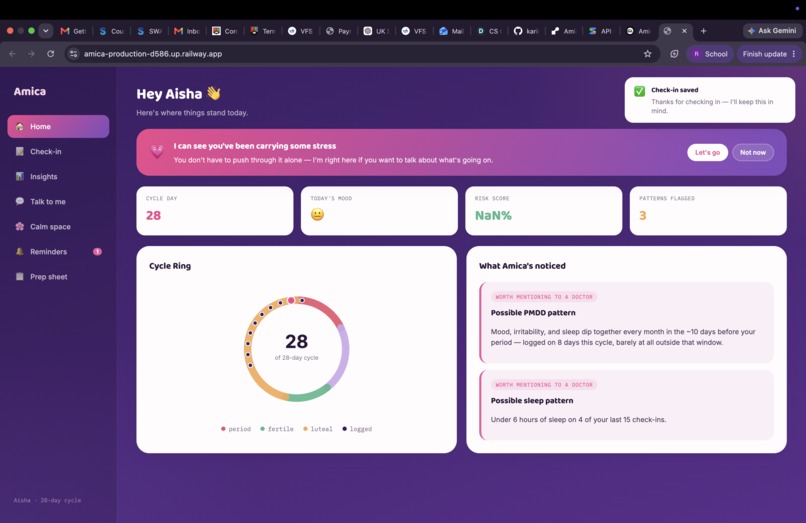The image size is (806, 523).
Task: Open Talk to me chat
Action: pos(58,202)
